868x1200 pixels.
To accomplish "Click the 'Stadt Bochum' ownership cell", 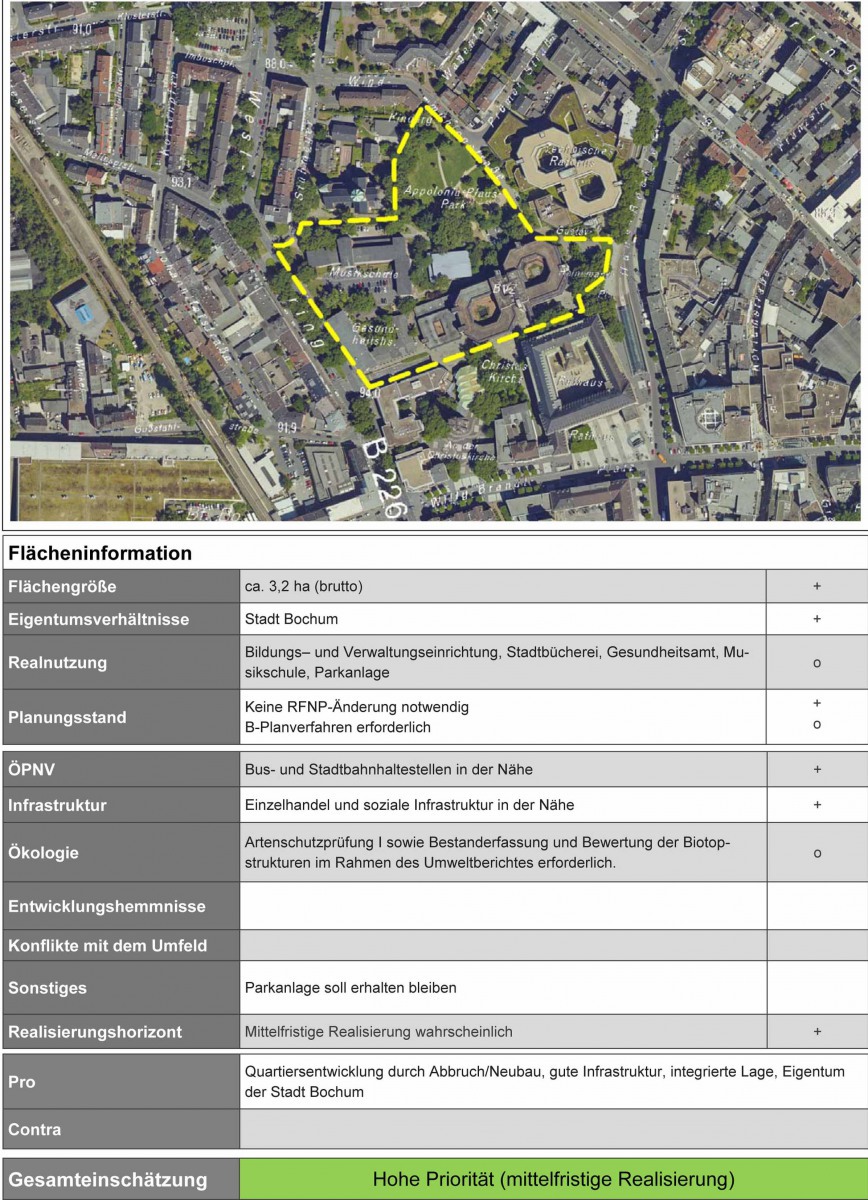I will pos(291,619).
